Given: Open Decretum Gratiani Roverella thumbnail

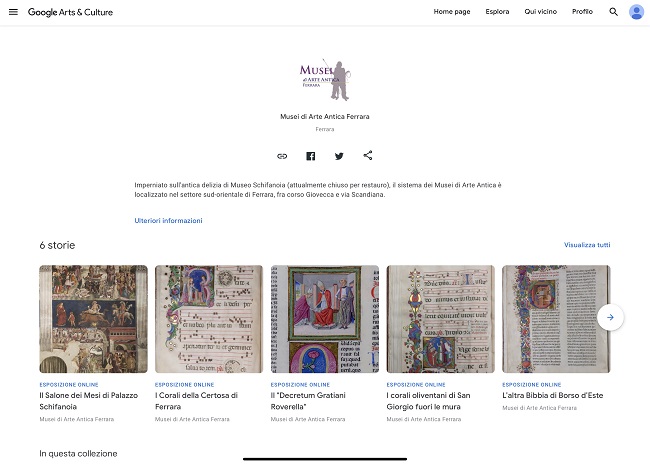Looking at the screenshot, I should [325, 319].
